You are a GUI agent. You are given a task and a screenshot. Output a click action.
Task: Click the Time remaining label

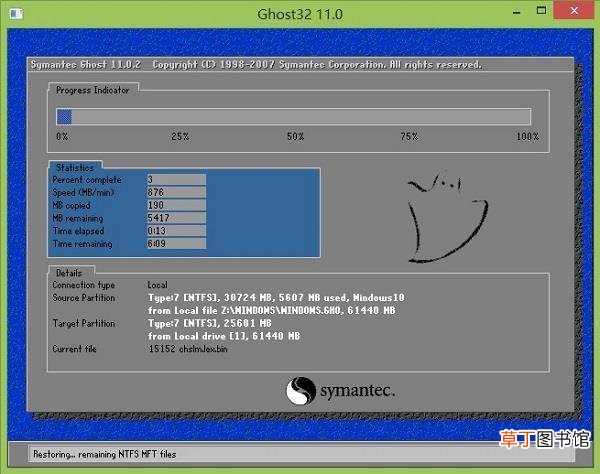(83, 244)
